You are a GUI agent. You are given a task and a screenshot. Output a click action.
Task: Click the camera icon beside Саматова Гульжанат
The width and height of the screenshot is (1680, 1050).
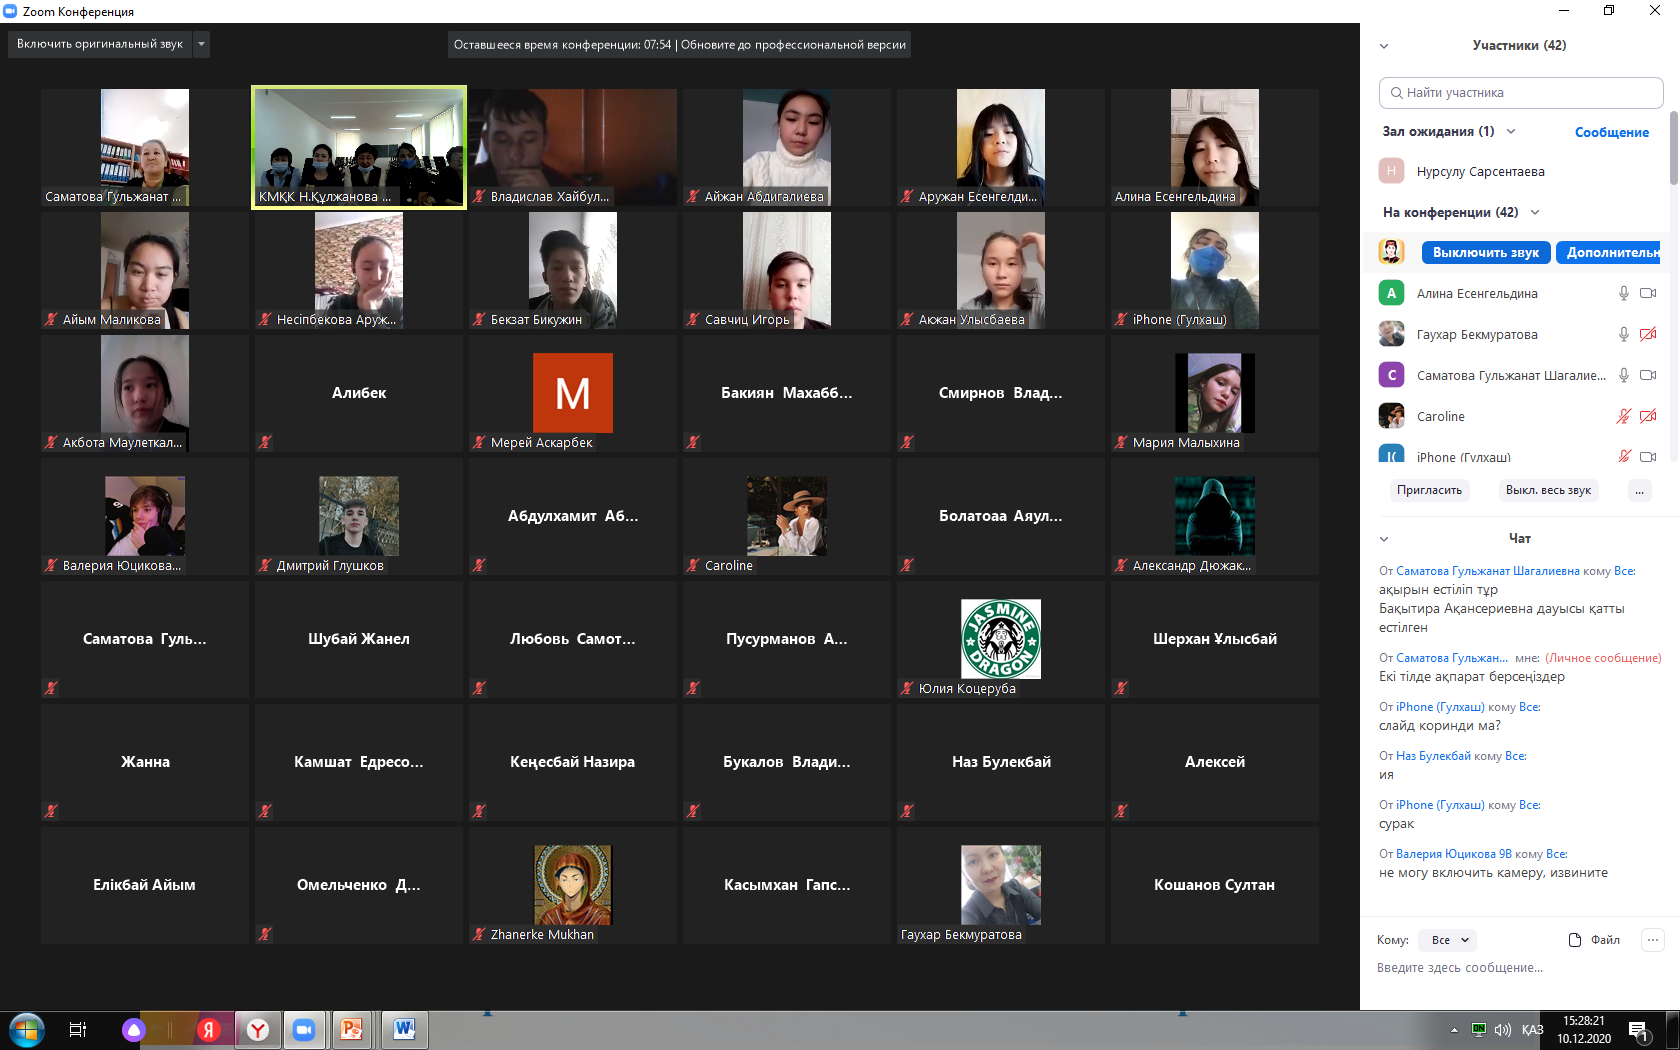pos(1648,375)
